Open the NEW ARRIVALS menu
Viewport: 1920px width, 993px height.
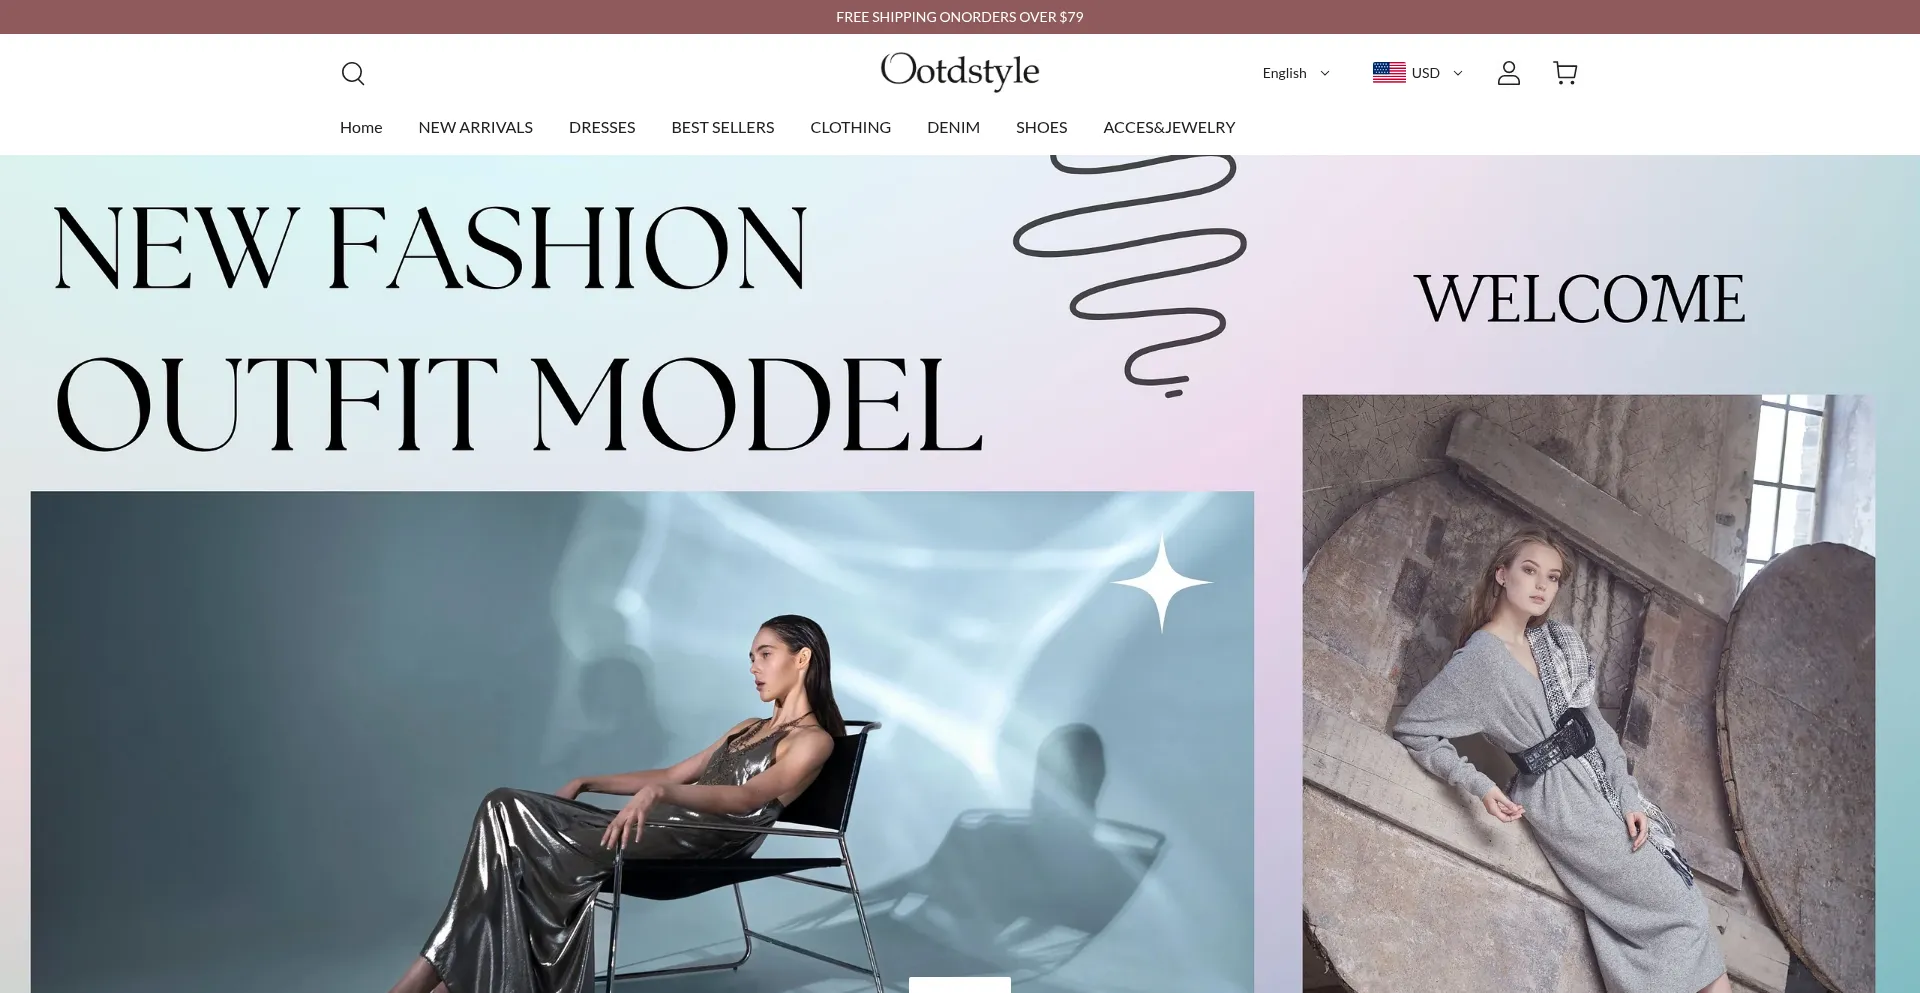[x=476, y=127]
